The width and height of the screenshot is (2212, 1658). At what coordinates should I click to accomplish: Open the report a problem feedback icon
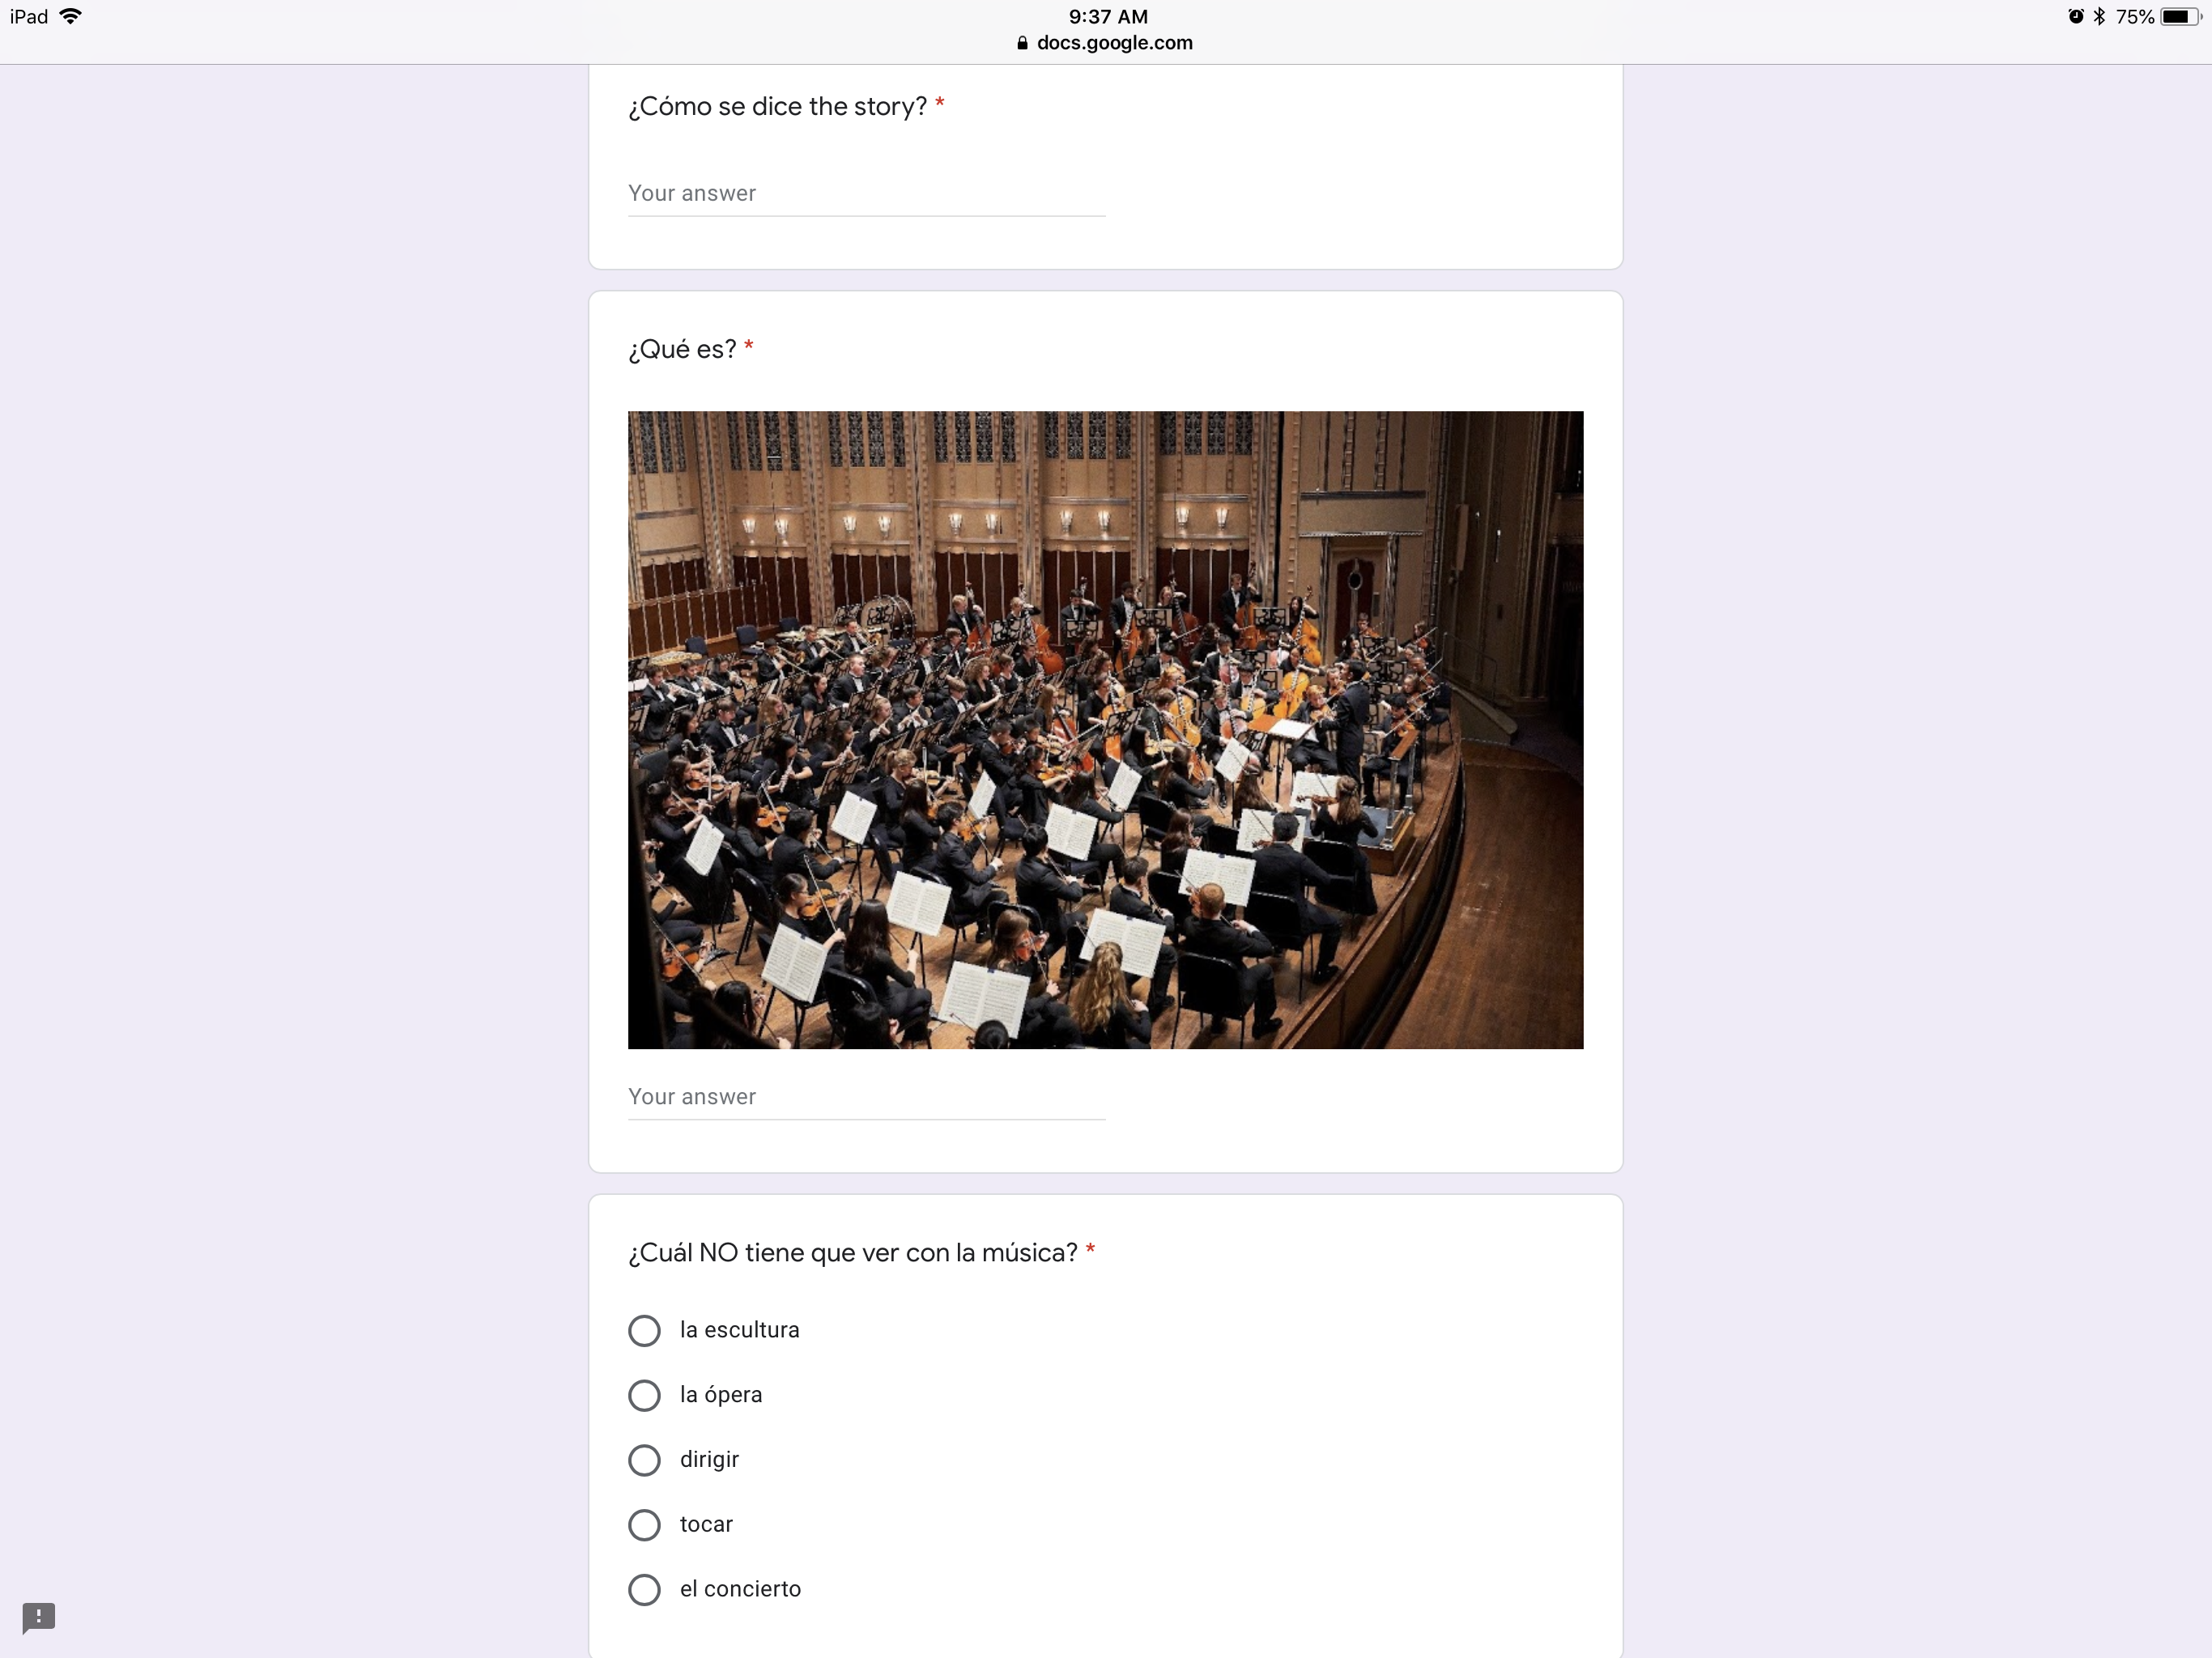pos(39,1616)
